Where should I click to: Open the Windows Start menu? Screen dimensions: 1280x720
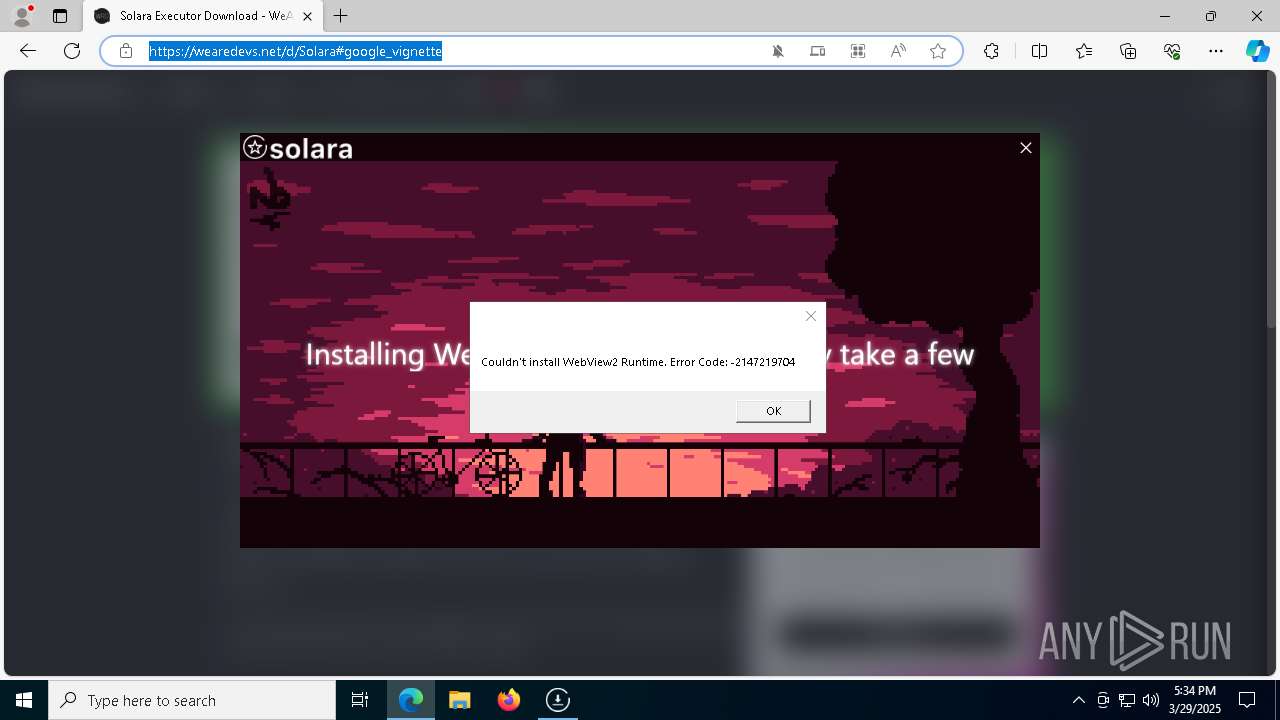pyautogui.click(x=24, y=700)
